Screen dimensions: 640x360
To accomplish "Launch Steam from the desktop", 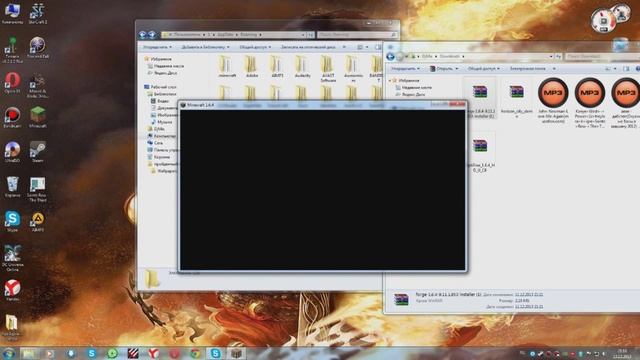I will coord(38,152).
